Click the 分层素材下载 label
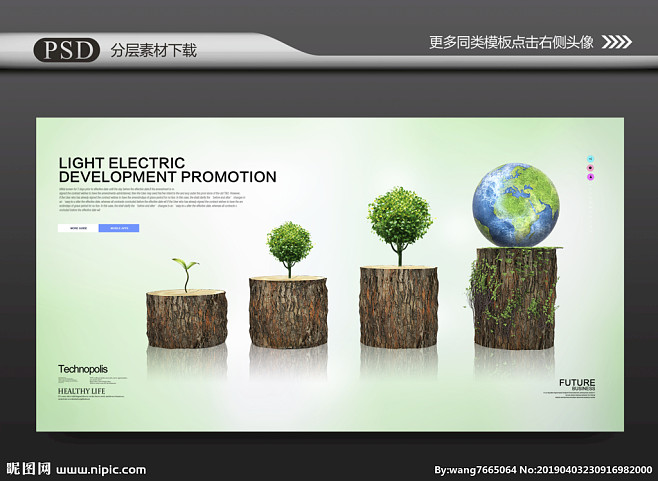 click(154, 50)
